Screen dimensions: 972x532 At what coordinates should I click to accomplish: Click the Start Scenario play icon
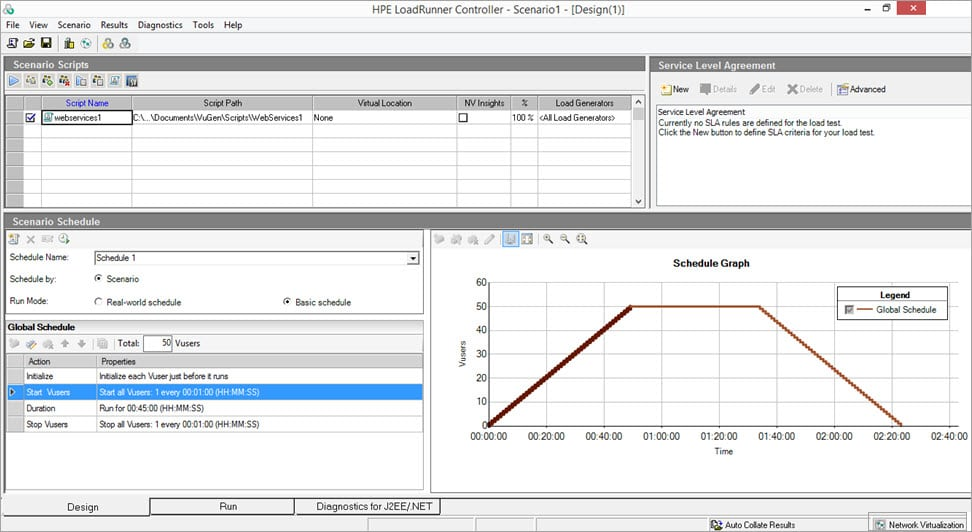(x=14, y=81)
